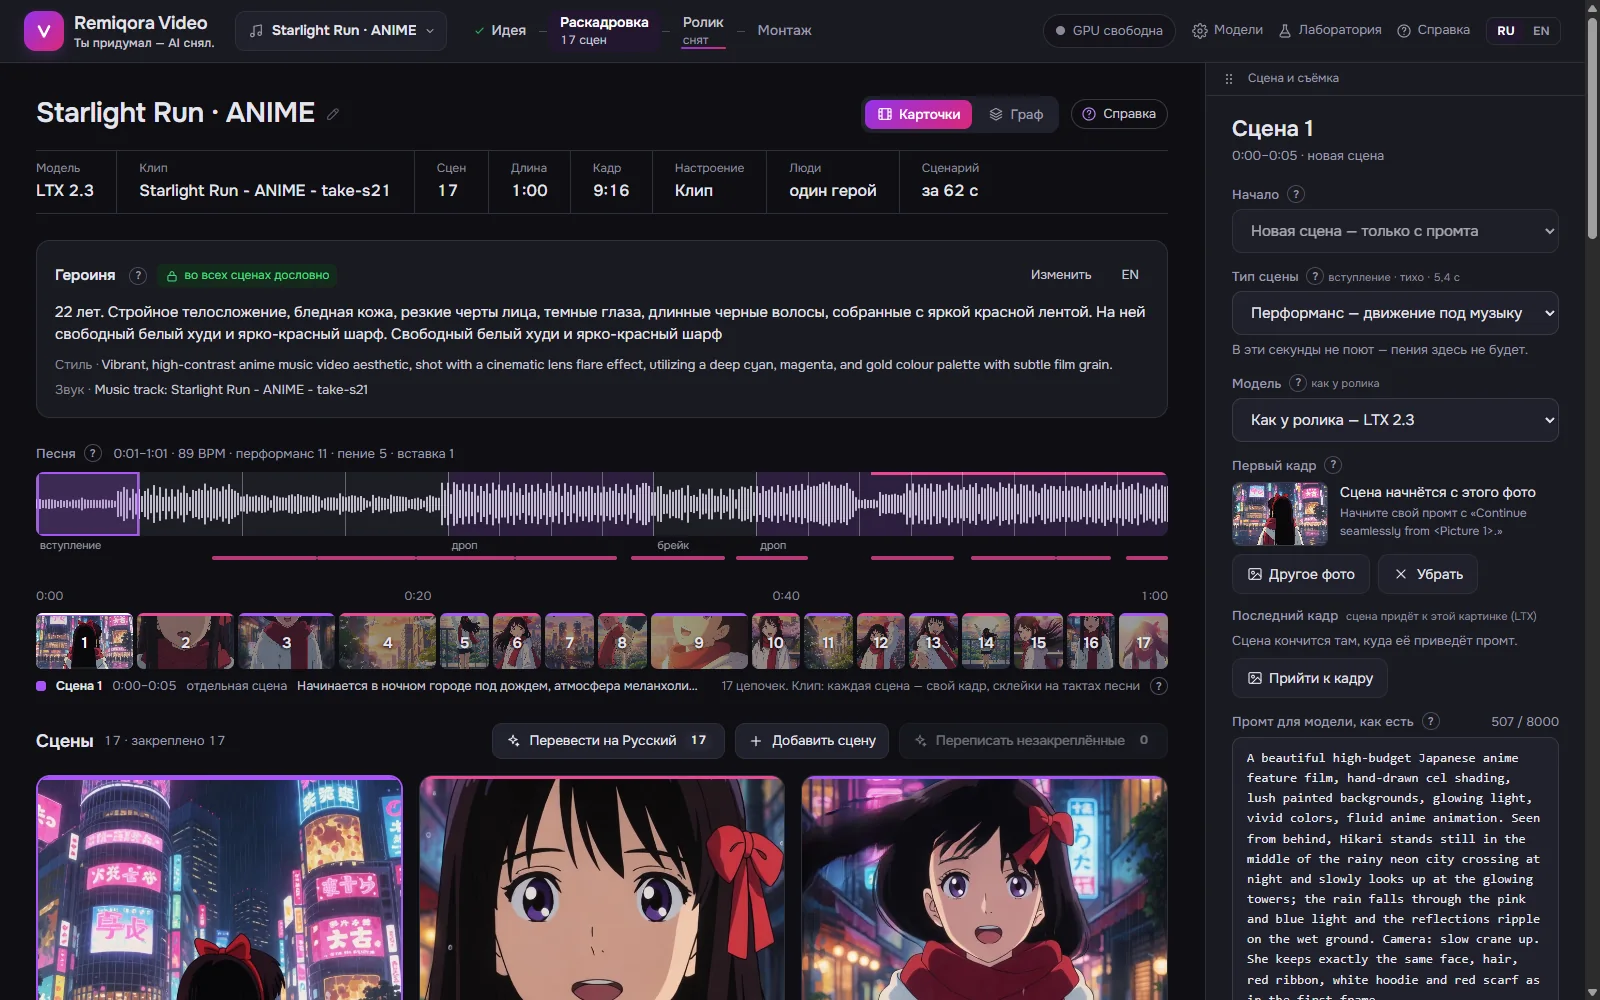Click the question-mark icon next to Героиня
1600x1000 pixels.
(138, 275)
